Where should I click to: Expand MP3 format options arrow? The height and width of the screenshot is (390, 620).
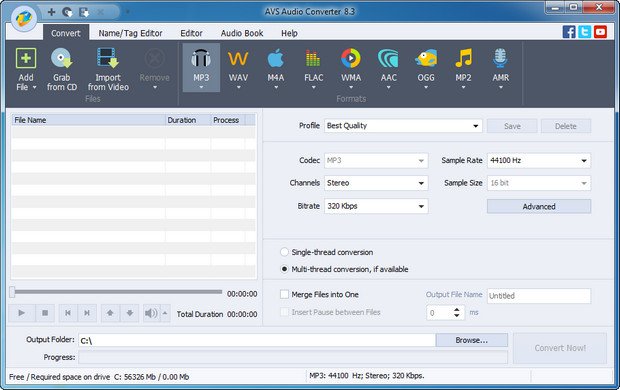point(201,87)
